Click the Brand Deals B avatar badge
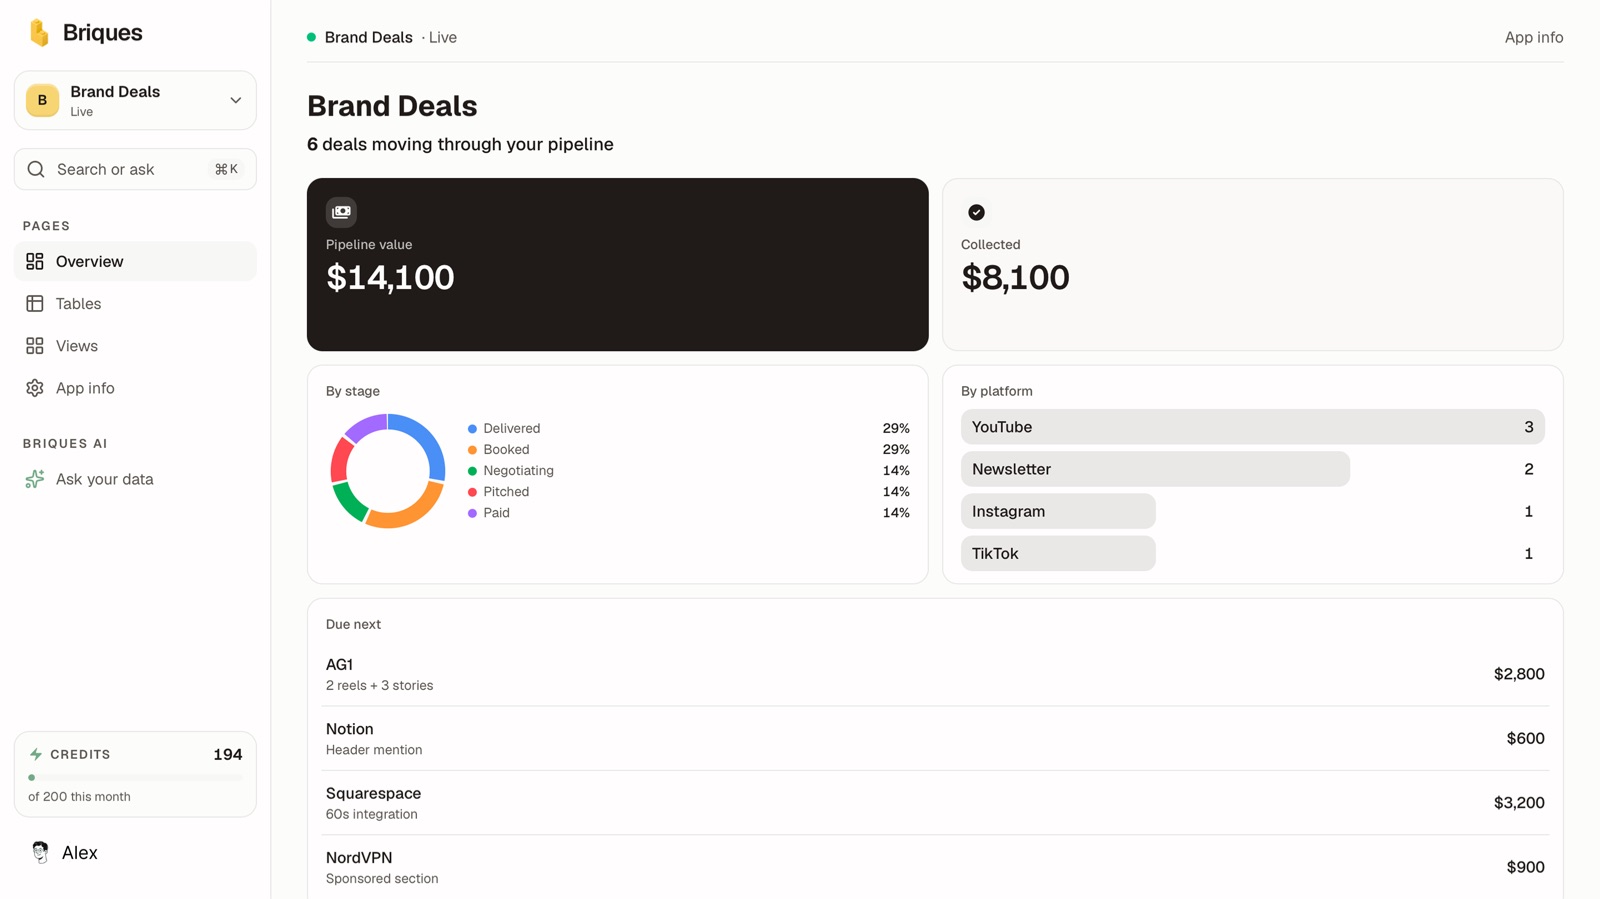This screenshot has width=1600, height=899. pyautogui.click(x=42, y=100)
